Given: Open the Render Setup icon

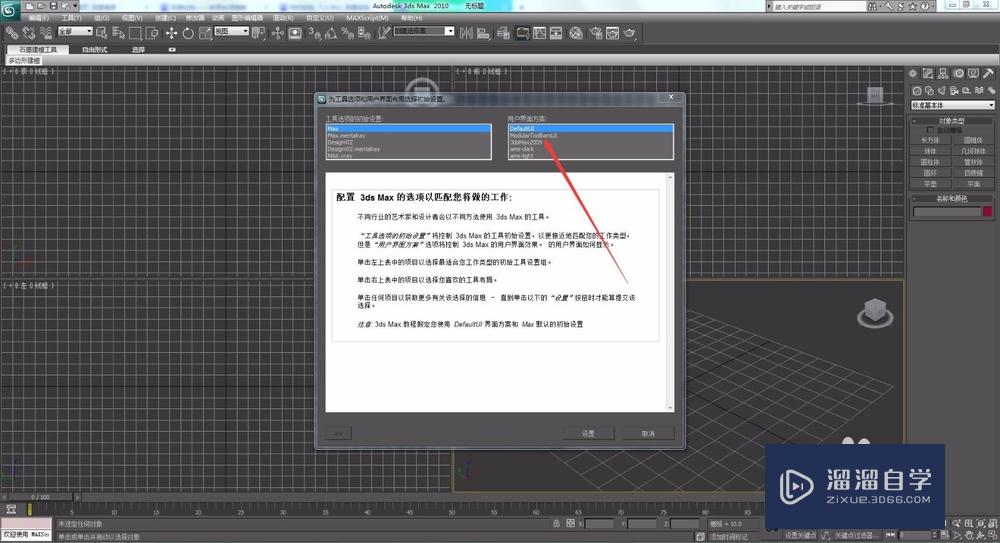Looking at the screenshot, I should (x=596, y=33).
